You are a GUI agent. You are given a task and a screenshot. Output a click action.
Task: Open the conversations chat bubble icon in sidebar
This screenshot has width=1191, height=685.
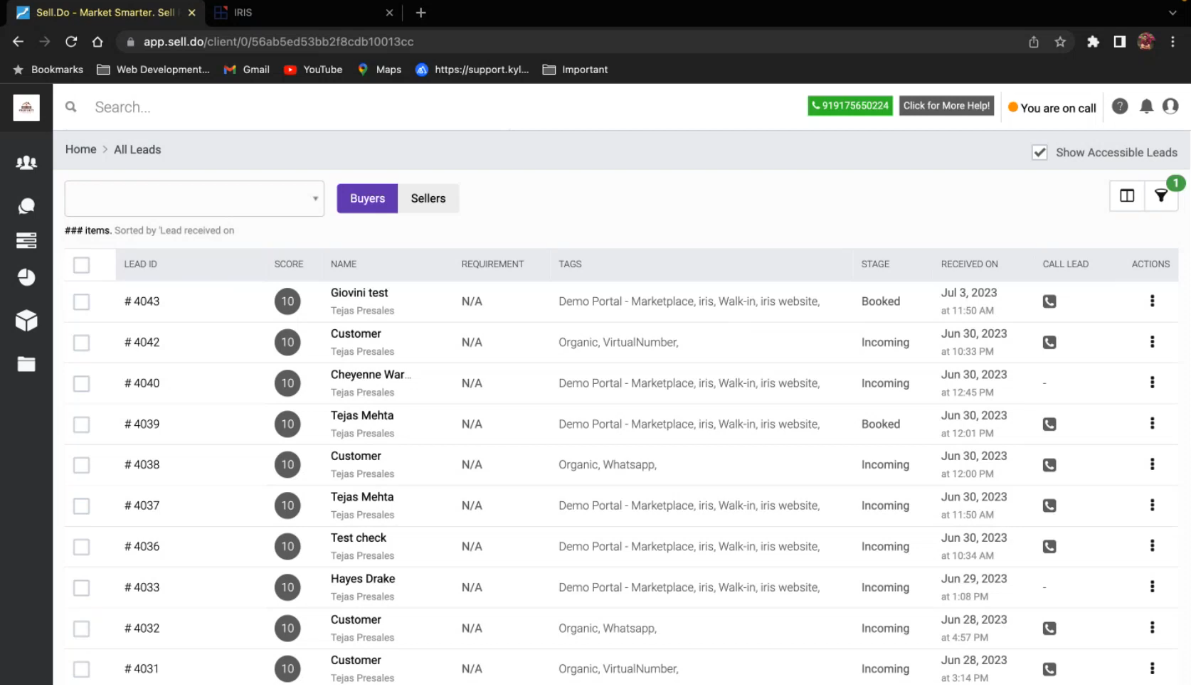[26, 206]
